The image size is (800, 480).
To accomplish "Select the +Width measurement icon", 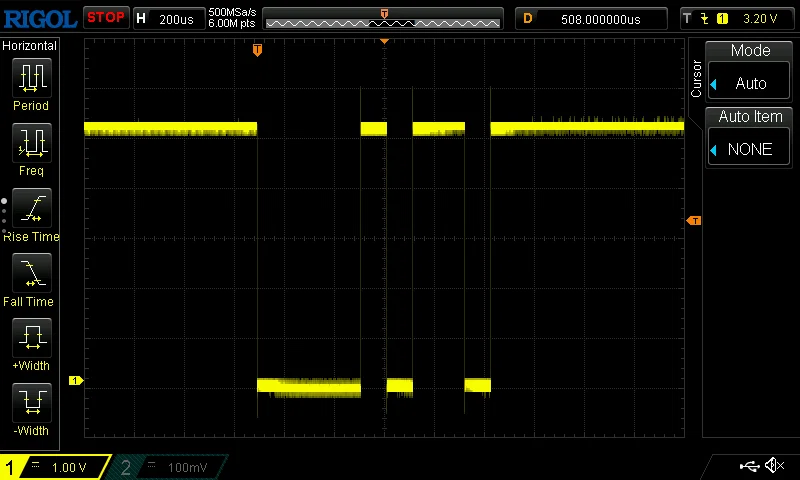I will [32, 338].
